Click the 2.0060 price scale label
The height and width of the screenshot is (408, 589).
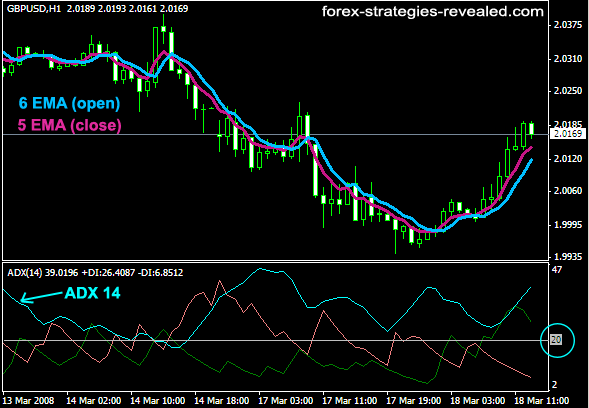coord(569,191)
